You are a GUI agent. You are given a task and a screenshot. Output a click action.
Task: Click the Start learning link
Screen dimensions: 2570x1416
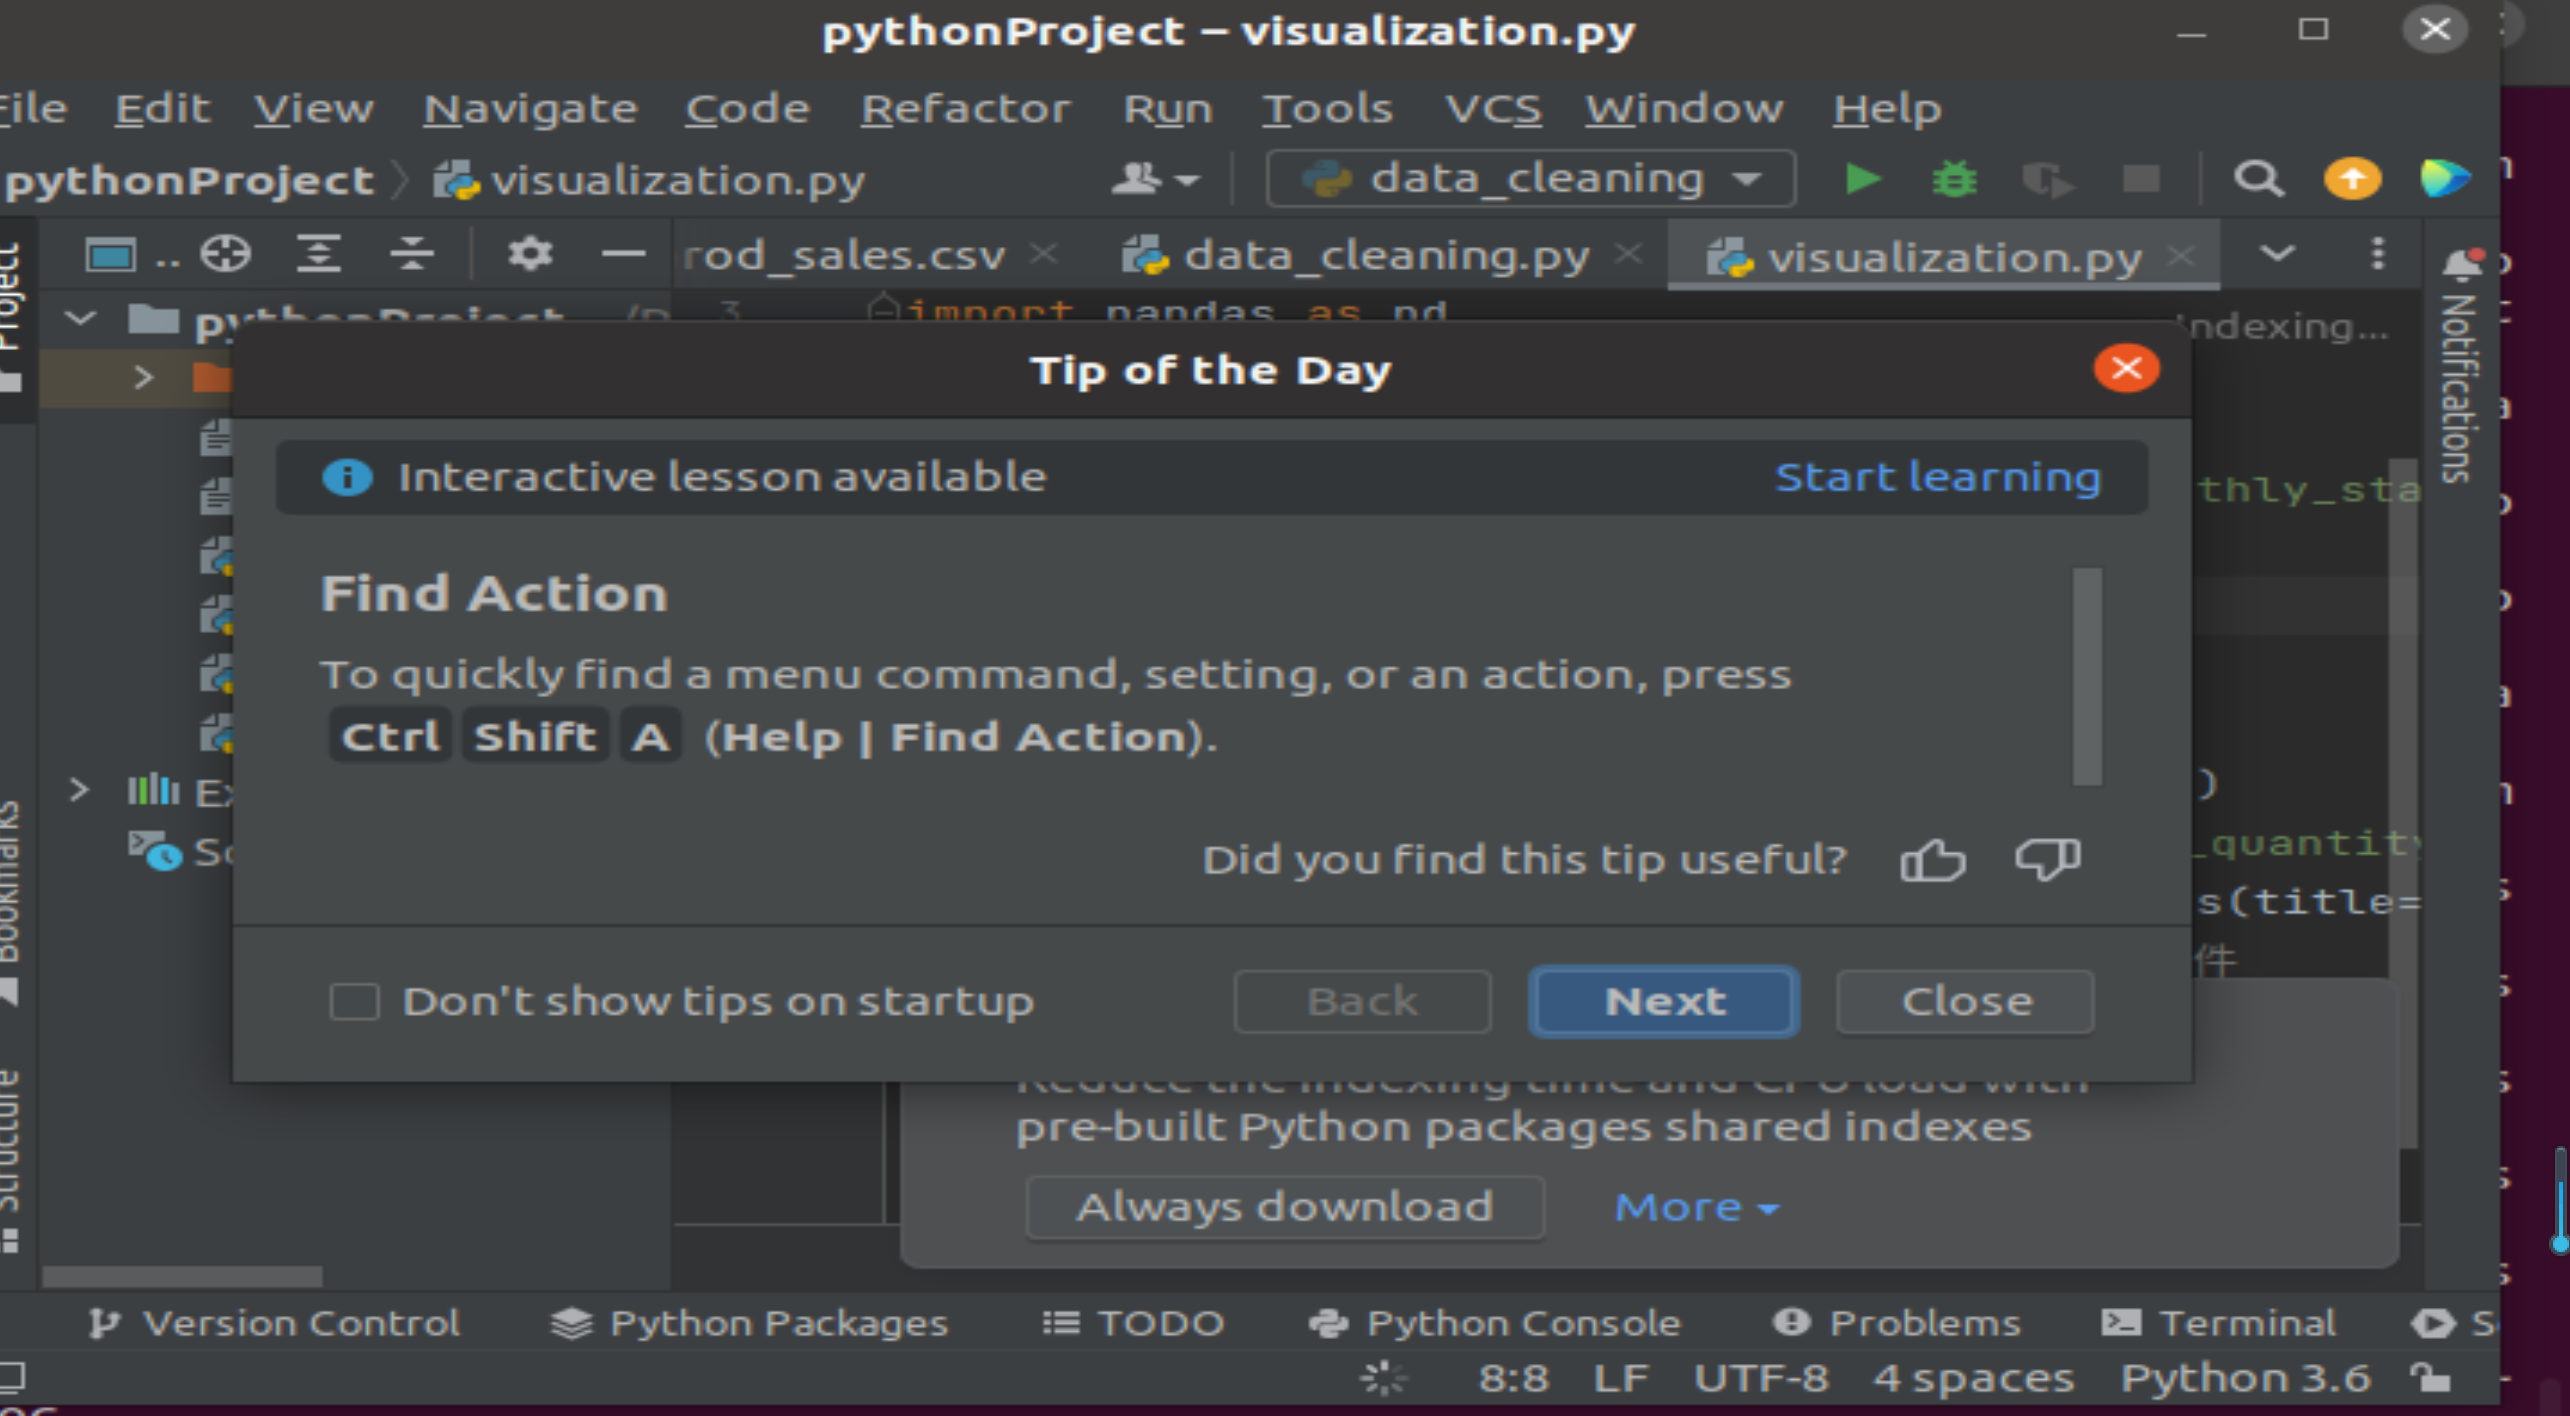click(1937, 477)
